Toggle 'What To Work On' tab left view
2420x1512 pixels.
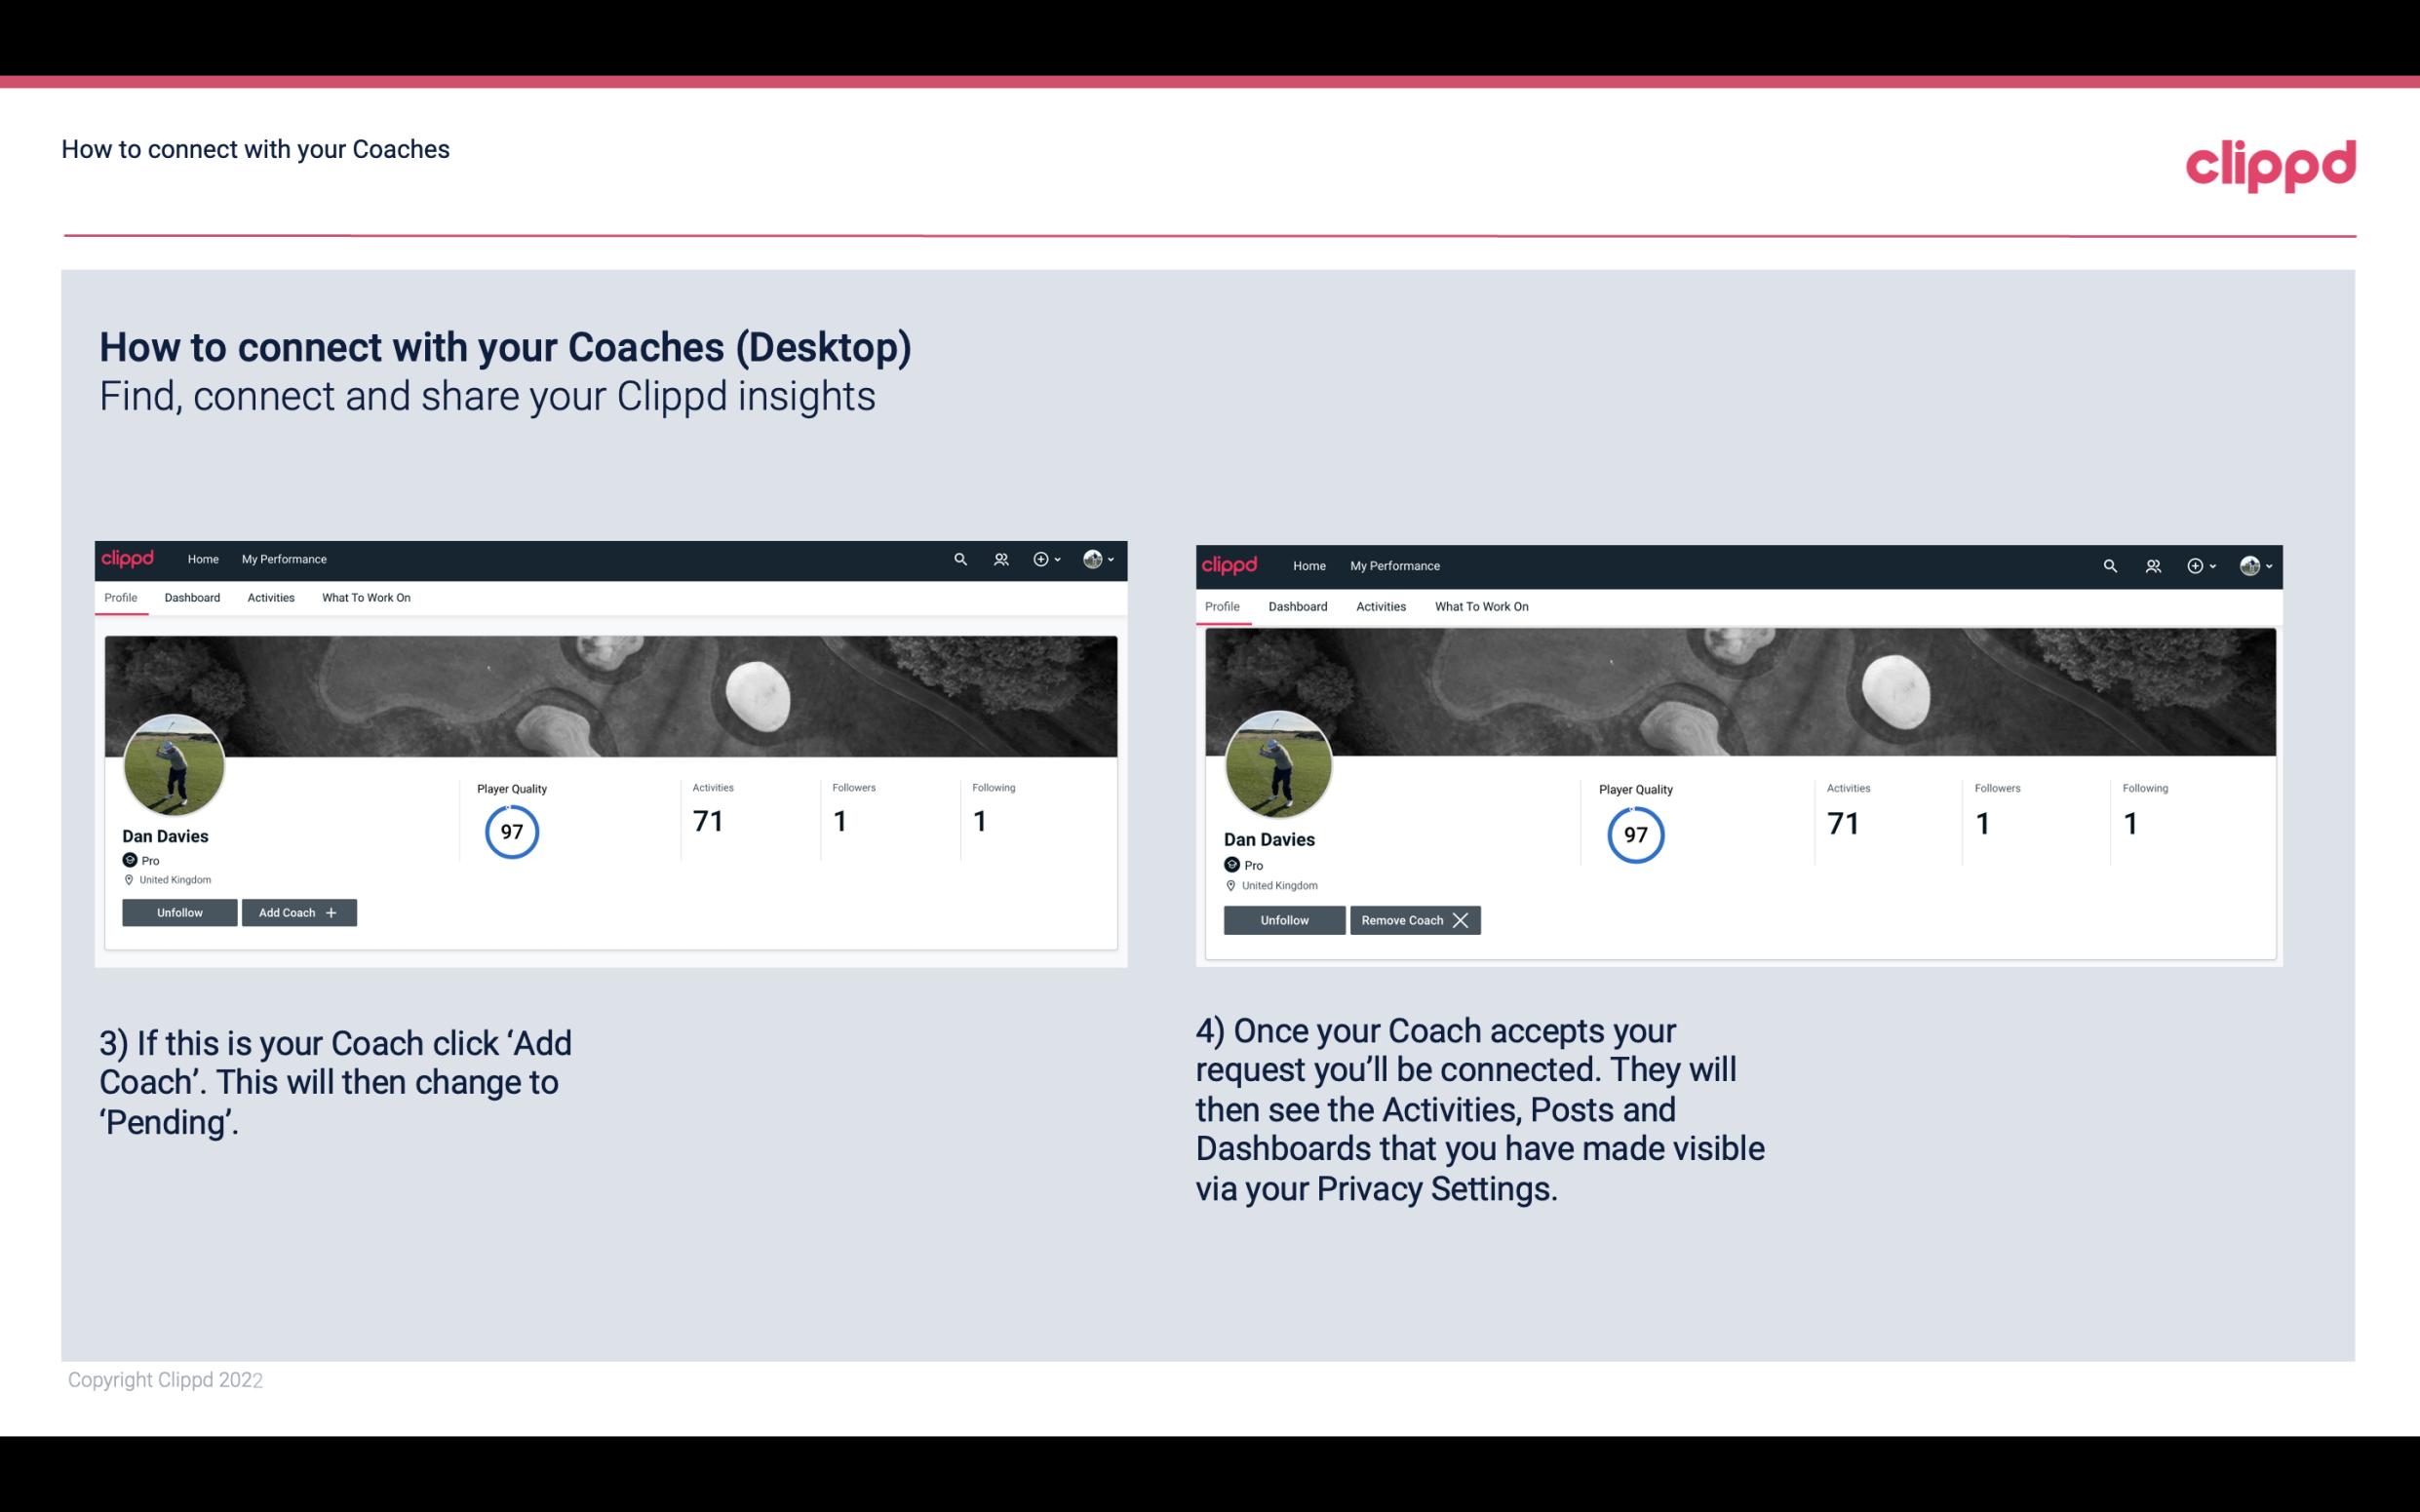[366, 598]
